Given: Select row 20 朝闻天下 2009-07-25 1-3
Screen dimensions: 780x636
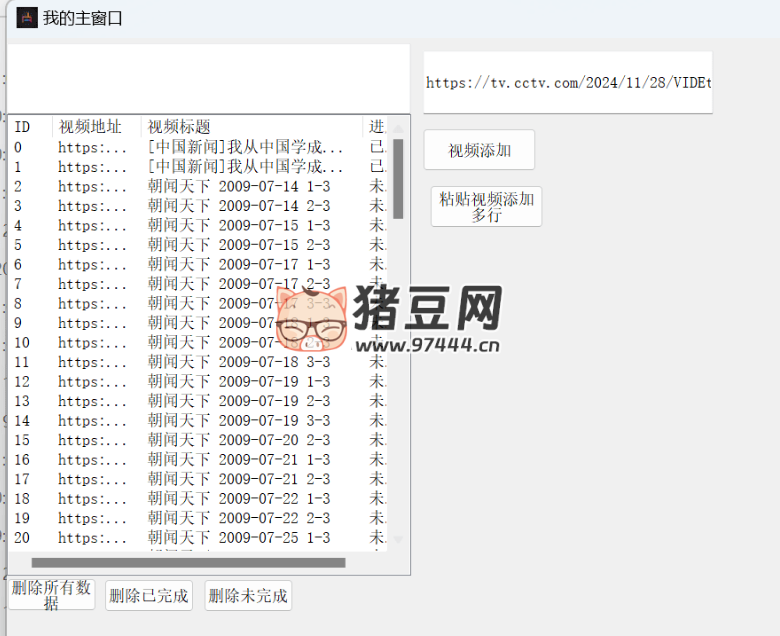Looking at the screenshot, I should tap(200, 538).
